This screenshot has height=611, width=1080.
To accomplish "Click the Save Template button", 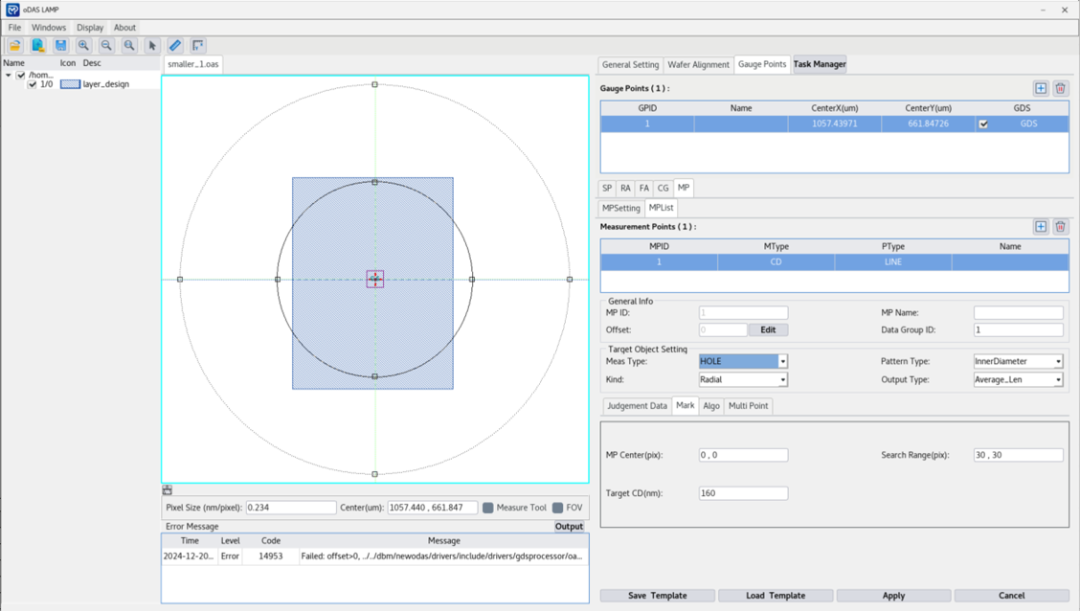I will point(657,595).
